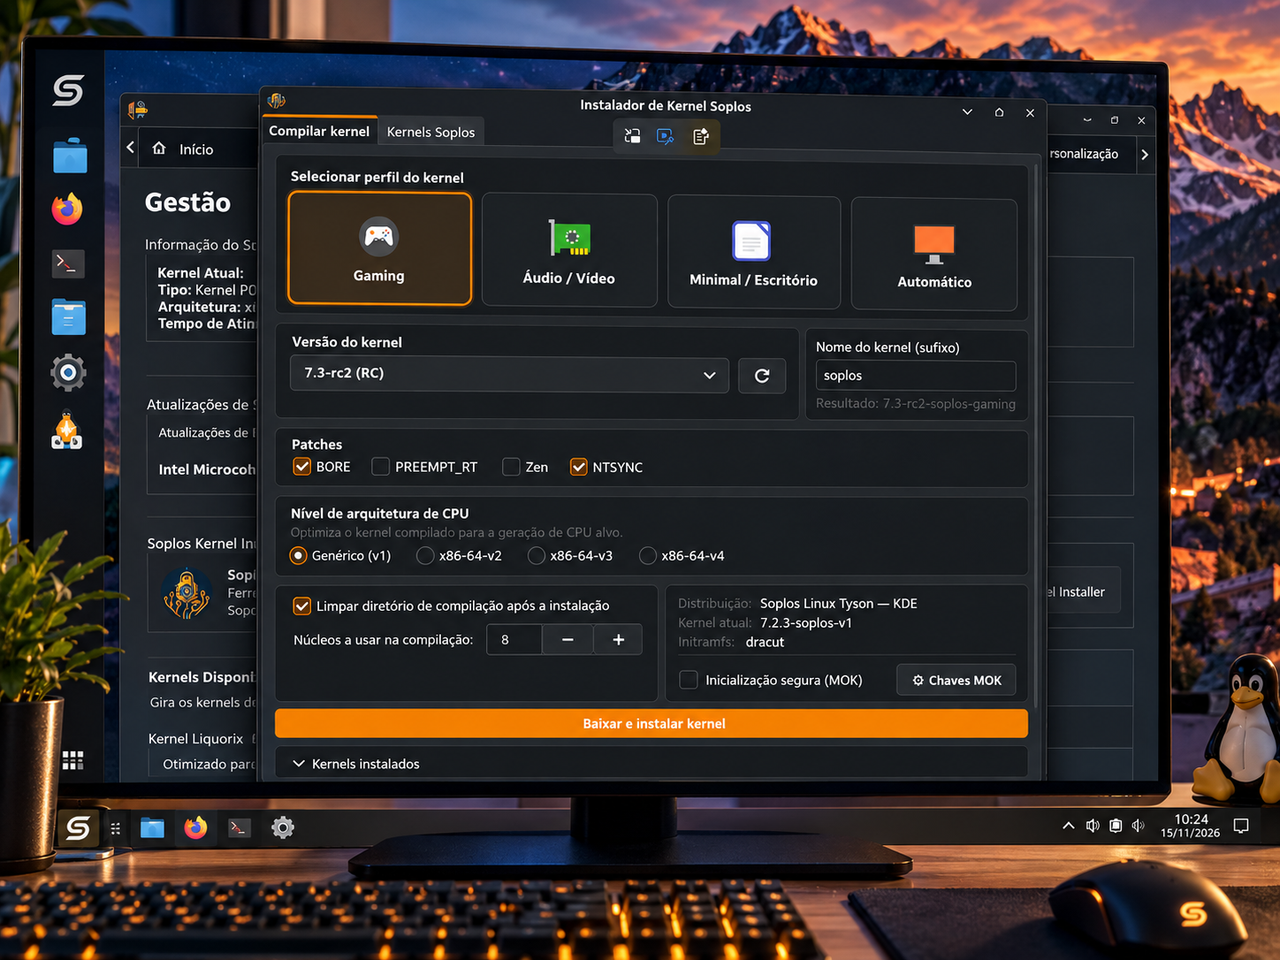Screen dimensions: 1280x960
Task: Click the home icon beside Início
Action: (x=159, y=149)
